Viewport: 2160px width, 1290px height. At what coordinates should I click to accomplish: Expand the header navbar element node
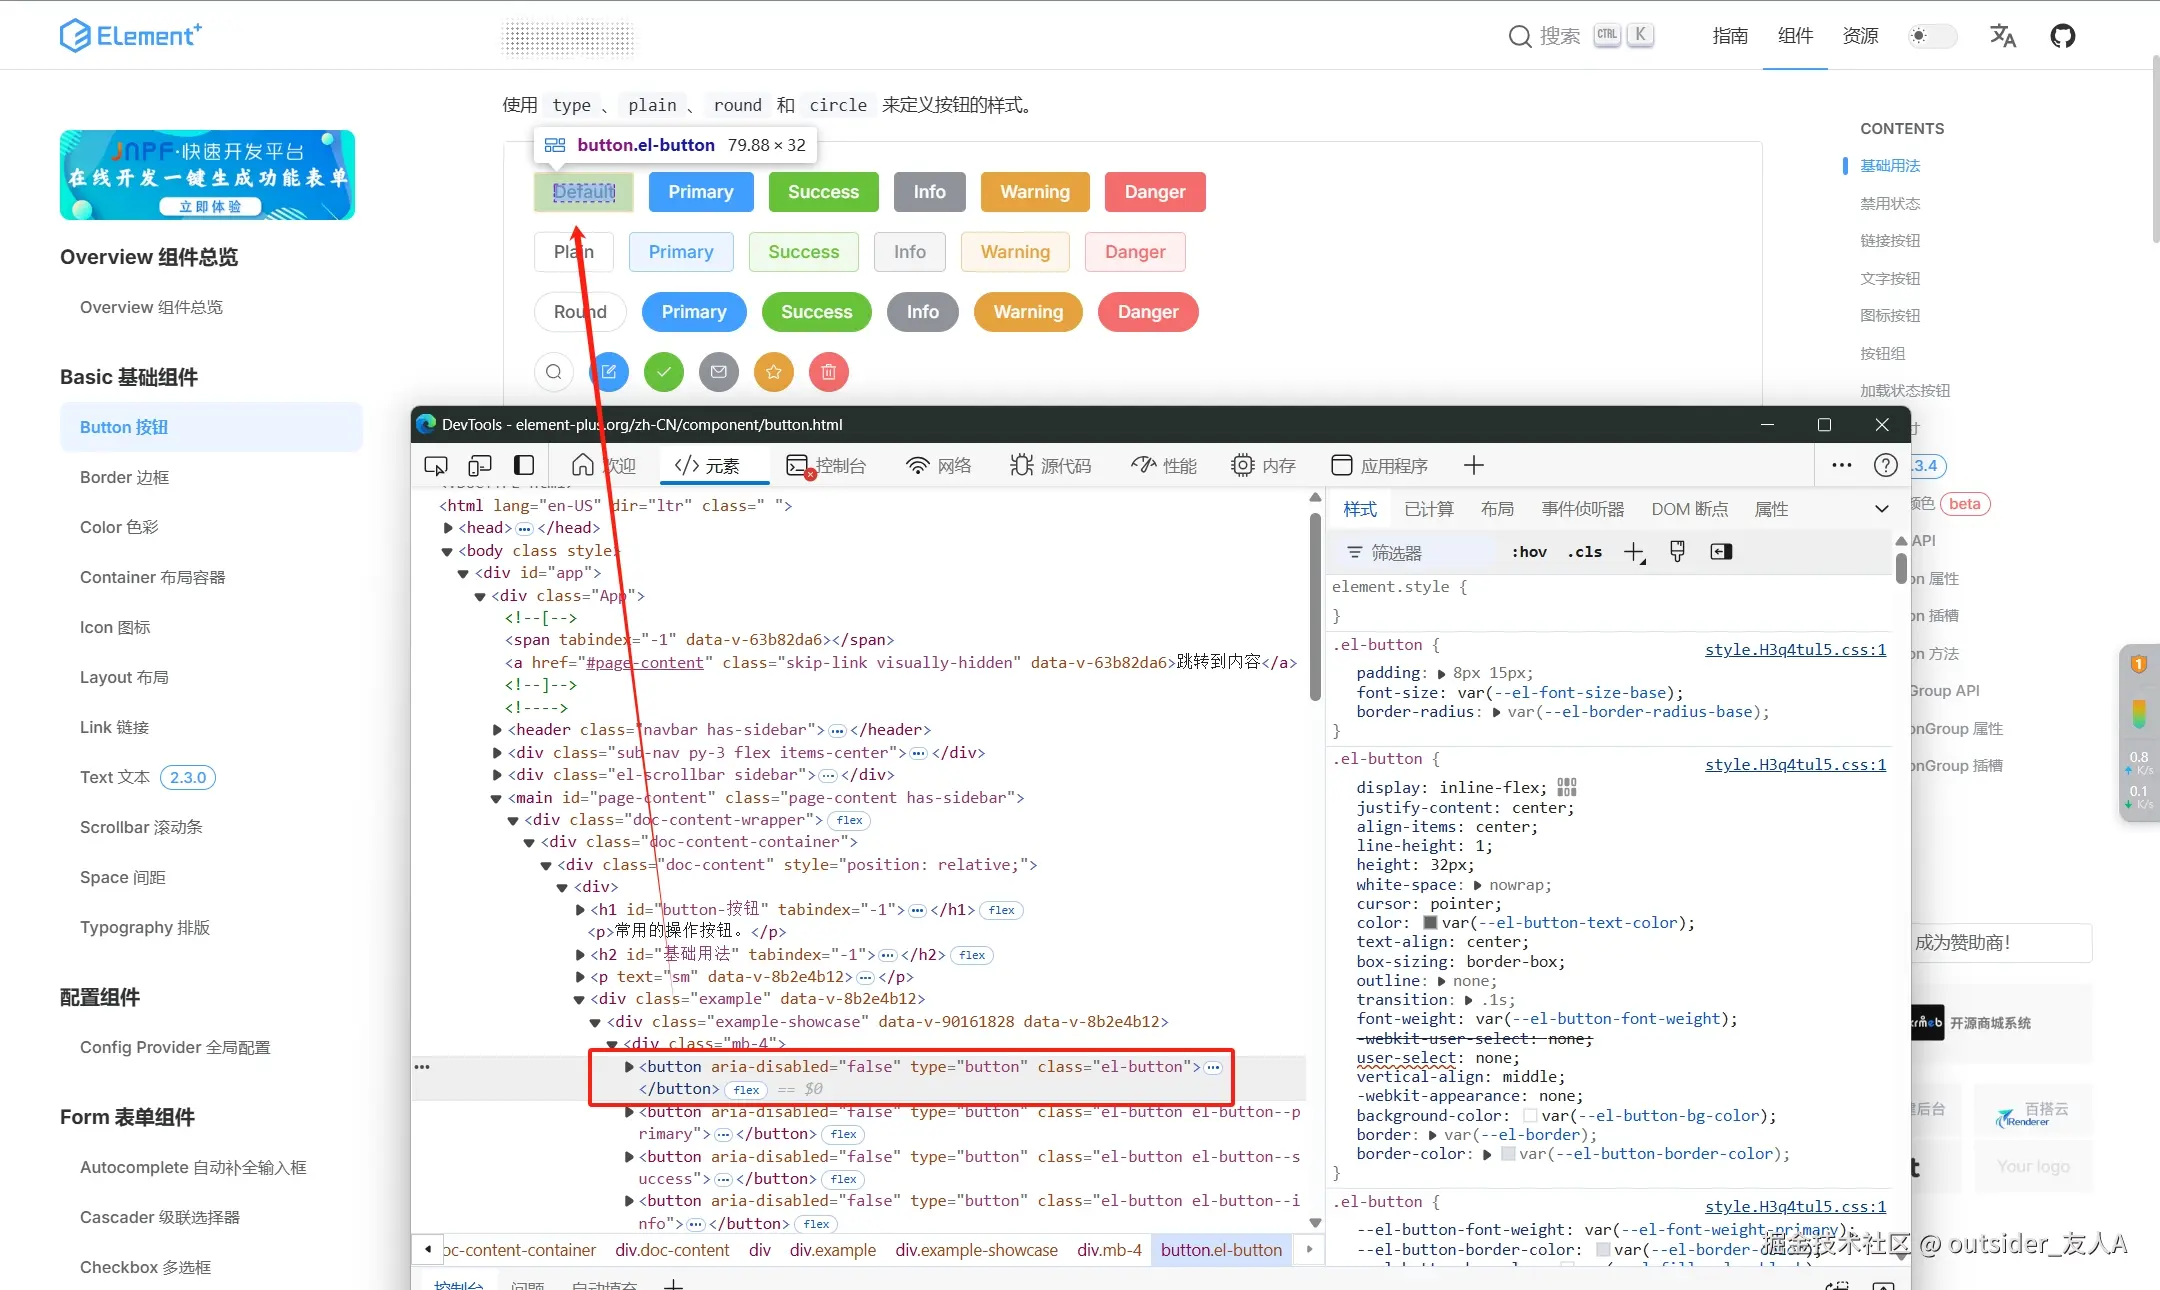(497, 730)
